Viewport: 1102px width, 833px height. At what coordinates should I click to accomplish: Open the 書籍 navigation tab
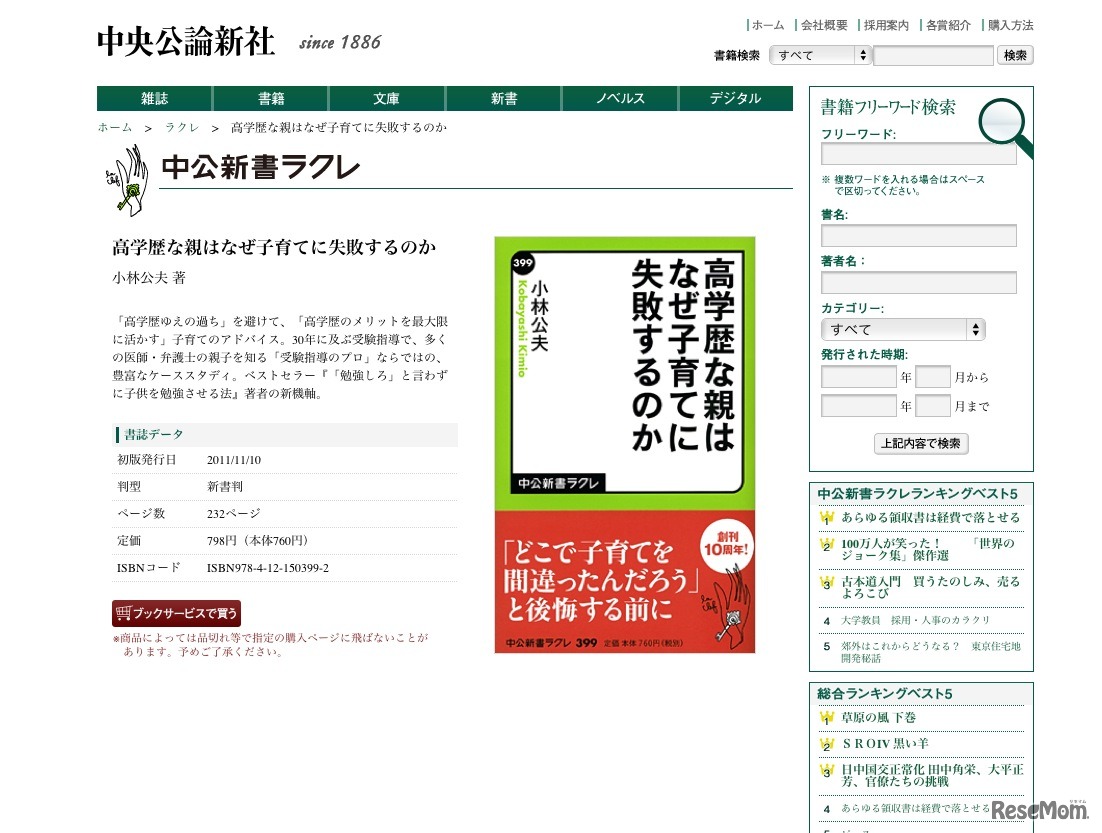click(x=271, y=98)
